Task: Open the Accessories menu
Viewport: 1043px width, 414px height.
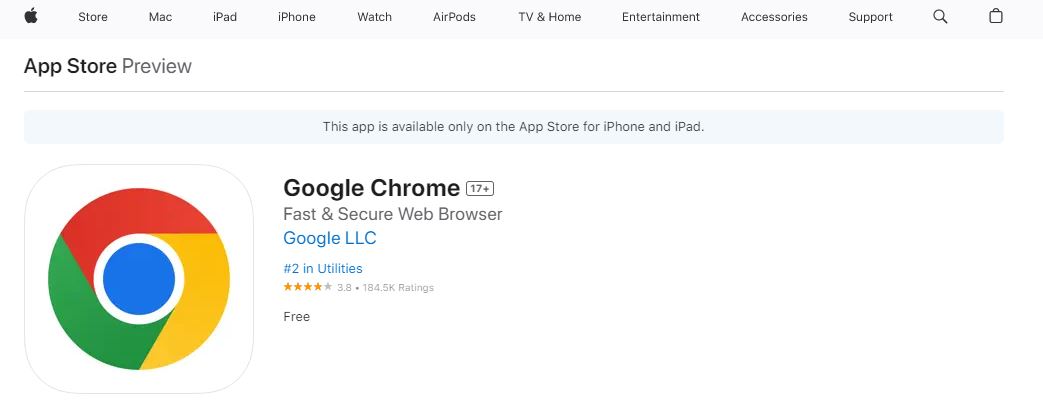Action: (774, 17)
